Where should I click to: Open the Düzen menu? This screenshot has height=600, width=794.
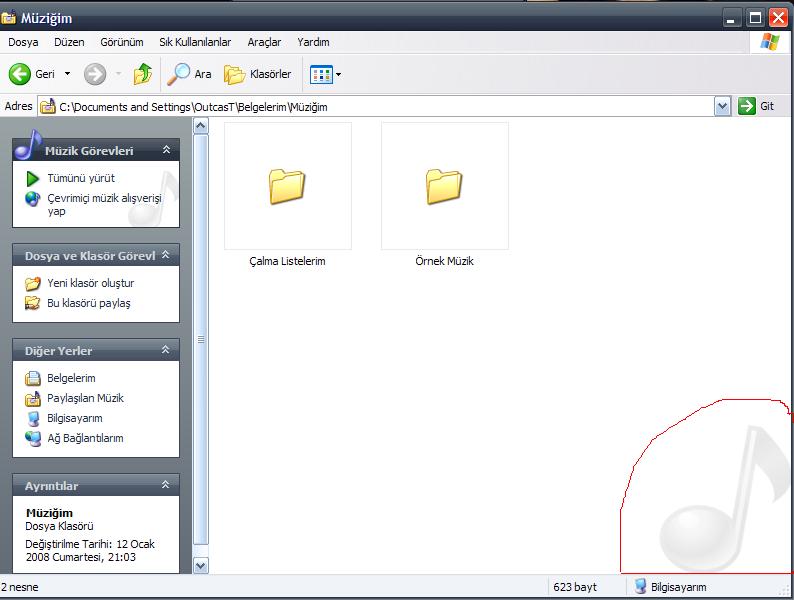point(69,42)
